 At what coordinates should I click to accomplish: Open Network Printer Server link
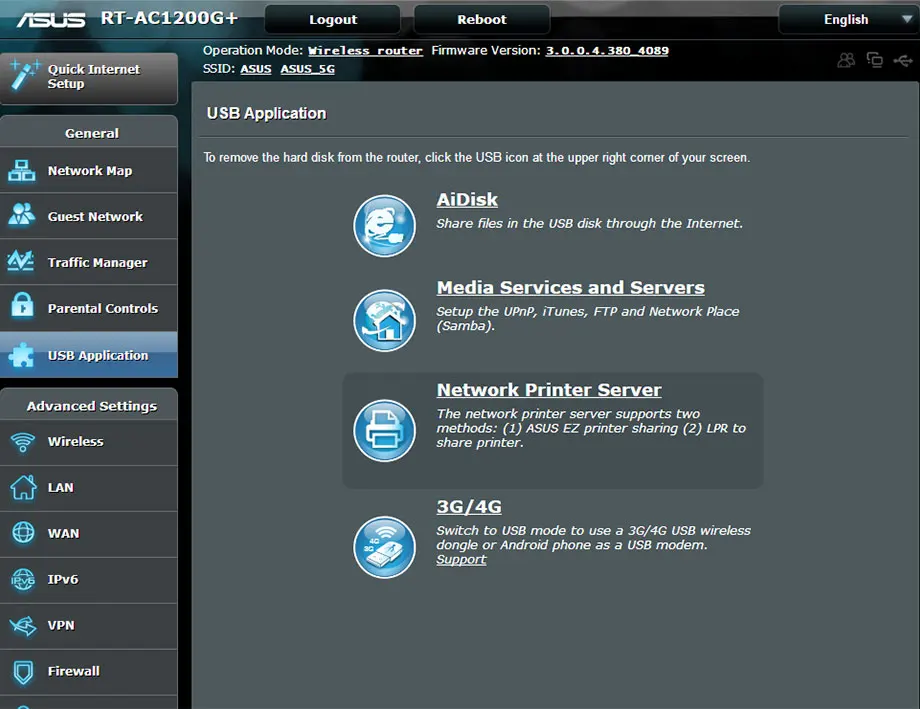coord(549,390)
